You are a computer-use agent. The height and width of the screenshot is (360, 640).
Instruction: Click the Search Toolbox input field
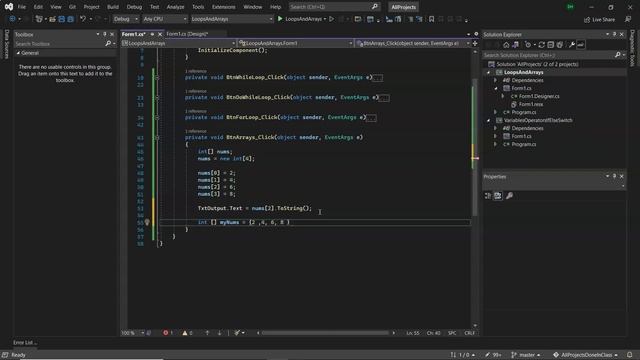coord(60,44)
